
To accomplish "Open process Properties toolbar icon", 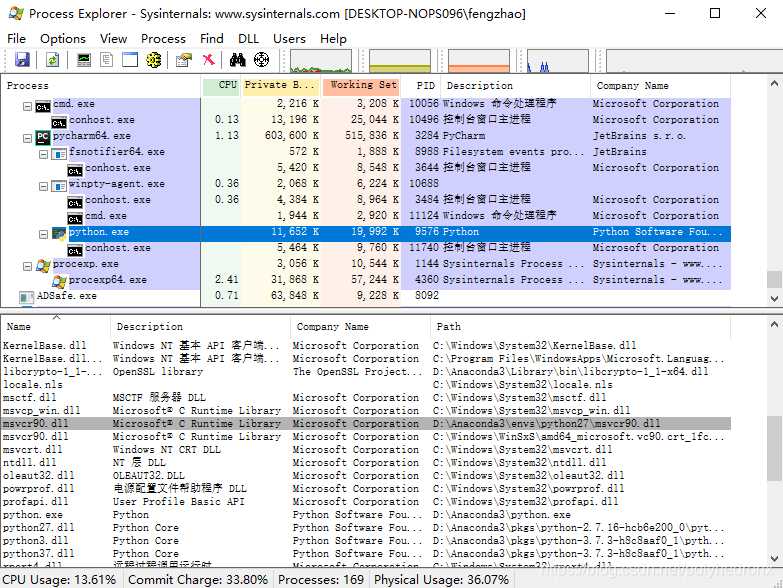I will 183,60.
